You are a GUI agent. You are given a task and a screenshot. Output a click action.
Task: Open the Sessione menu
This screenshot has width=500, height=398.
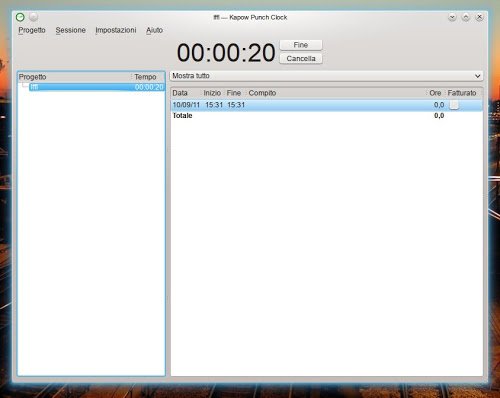(x=70, y=30)
